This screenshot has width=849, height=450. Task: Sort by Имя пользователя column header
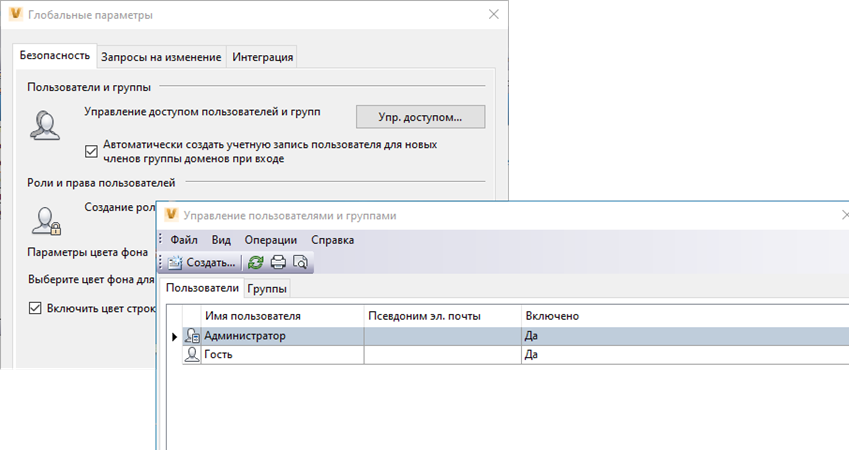pyautogui.click(x=283, y=316)
